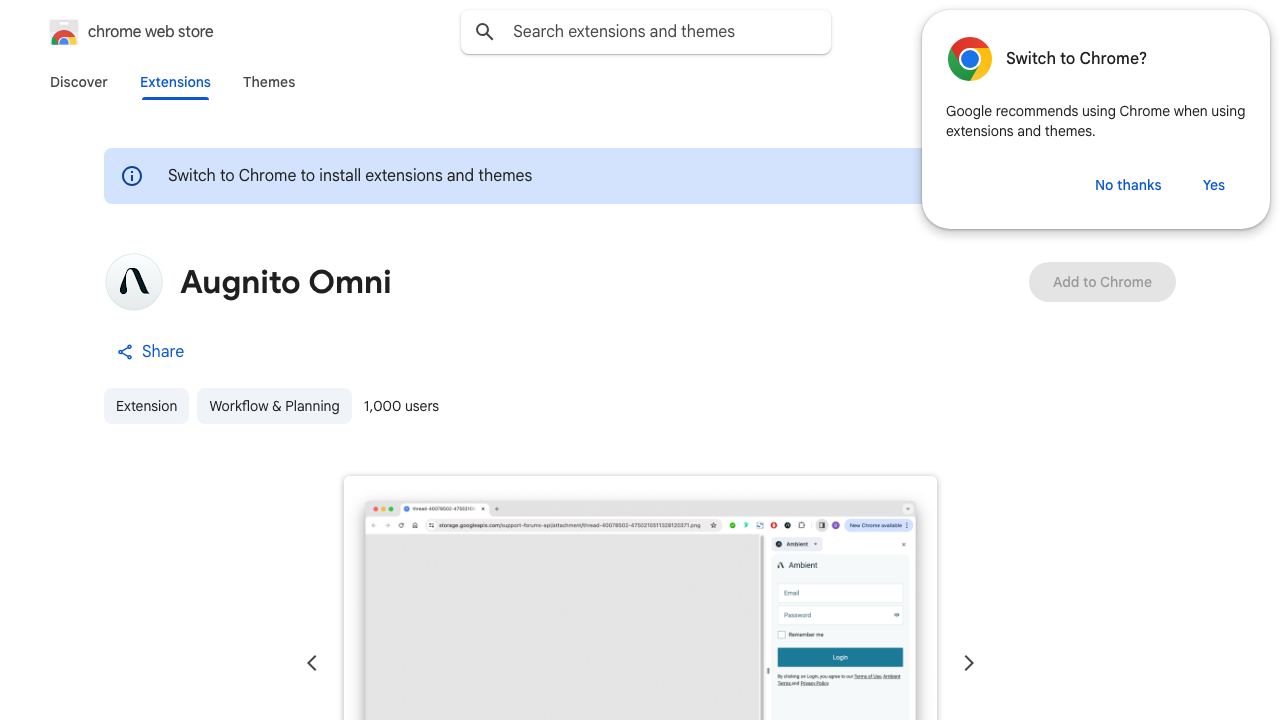Click the Augnito Omni extension logo
Screen dimensions: 1280x720
pos(134,282)
